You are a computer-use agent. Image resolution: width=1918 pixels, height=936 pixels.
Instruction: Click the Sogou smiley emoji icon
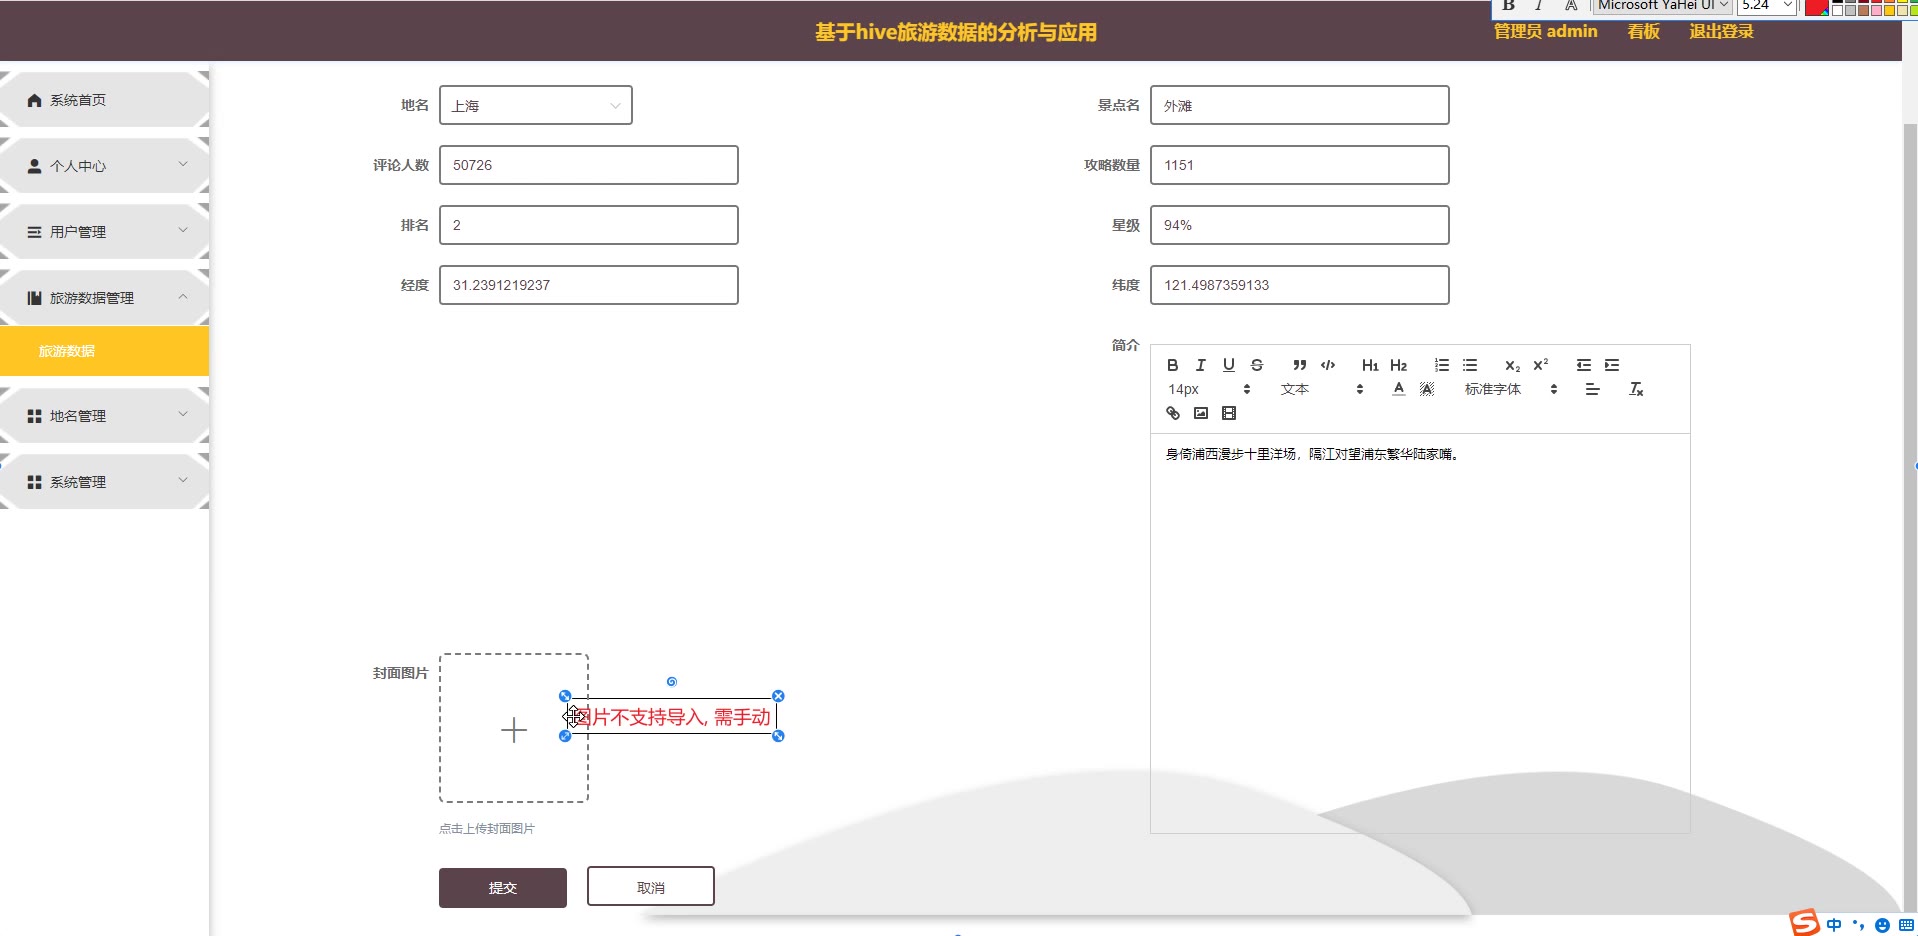(1882, 925)
